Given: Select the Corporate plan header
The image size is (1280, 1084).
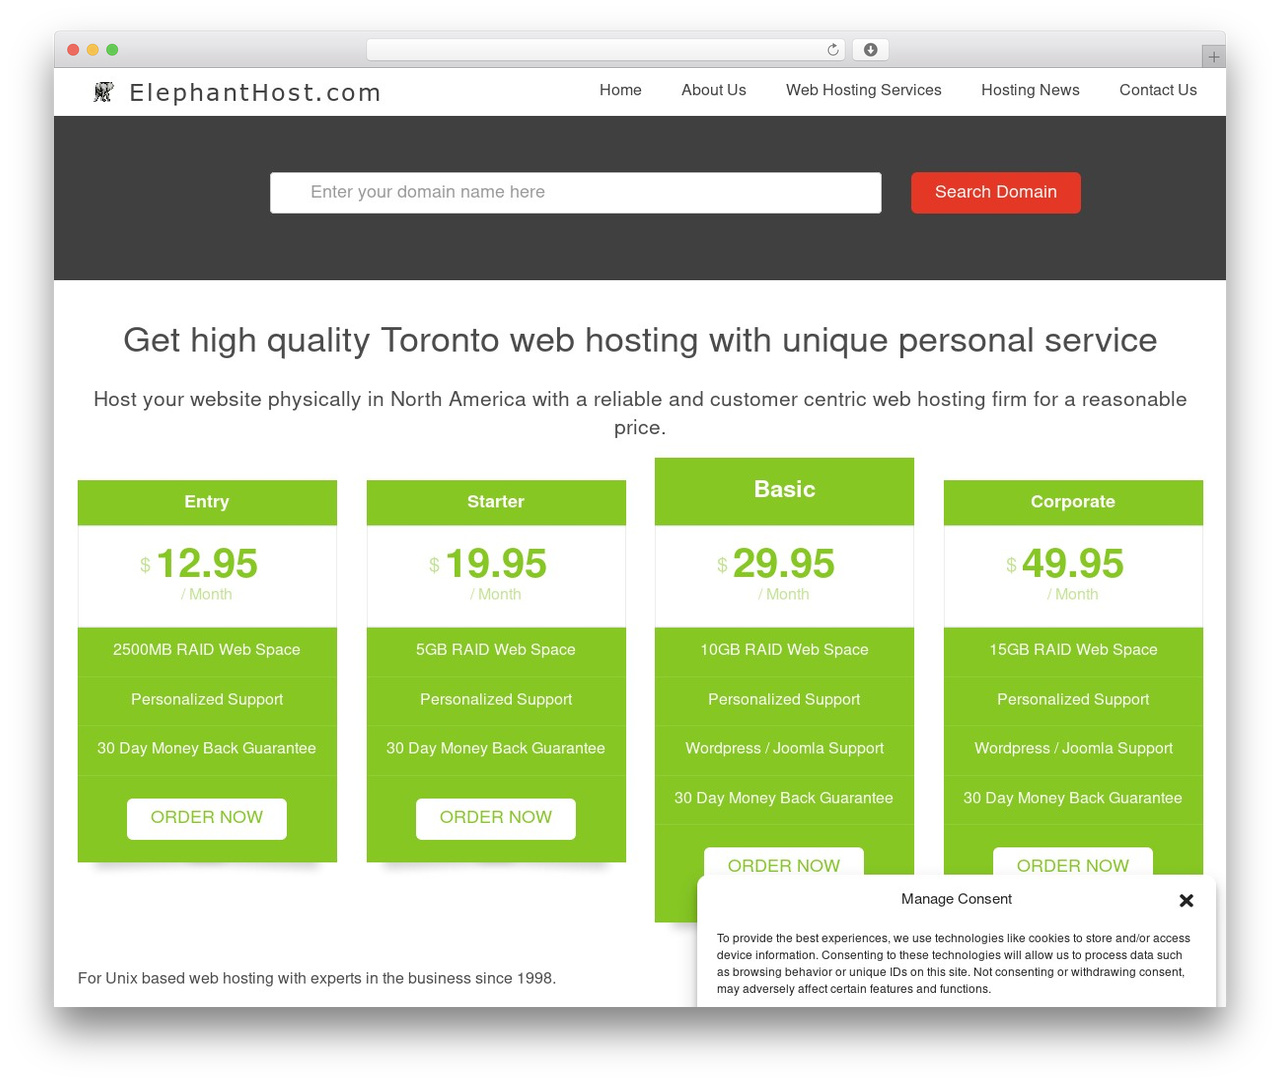Looking at the screenshot, I should [1073, 502].
